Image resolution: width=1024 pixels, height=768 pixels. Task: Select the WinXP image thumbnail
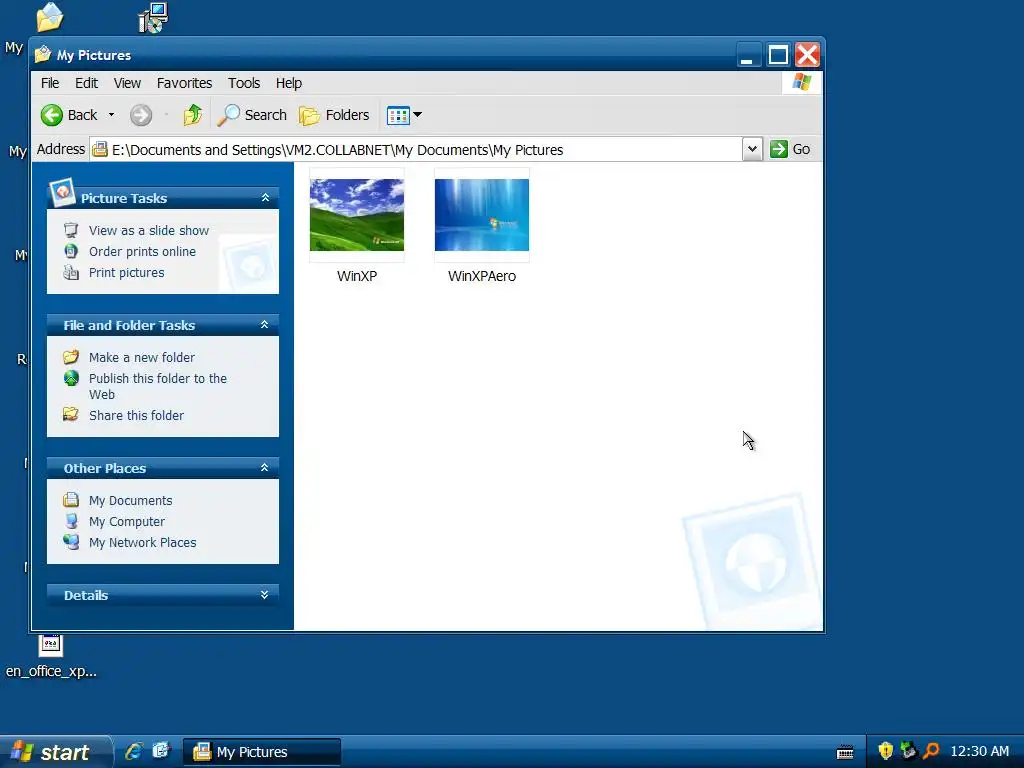pos(357,215)
